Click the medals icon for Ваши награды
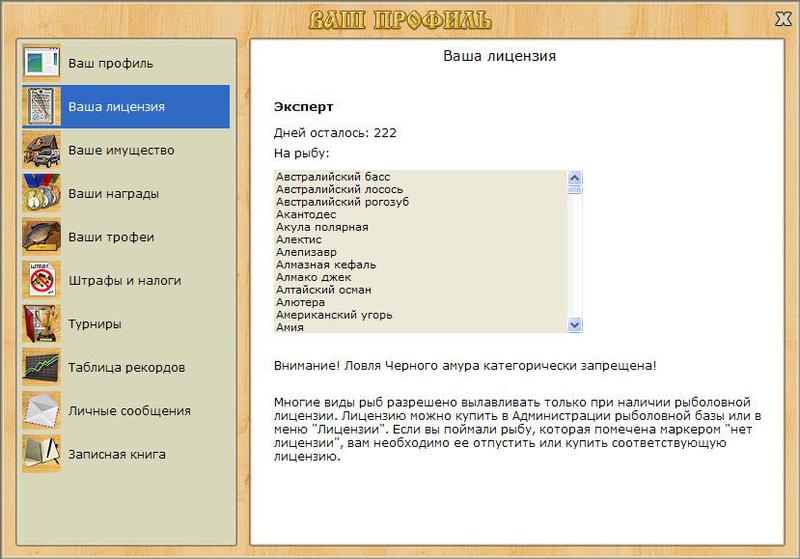This screenshot has height=559, width=800. [41, 193]
